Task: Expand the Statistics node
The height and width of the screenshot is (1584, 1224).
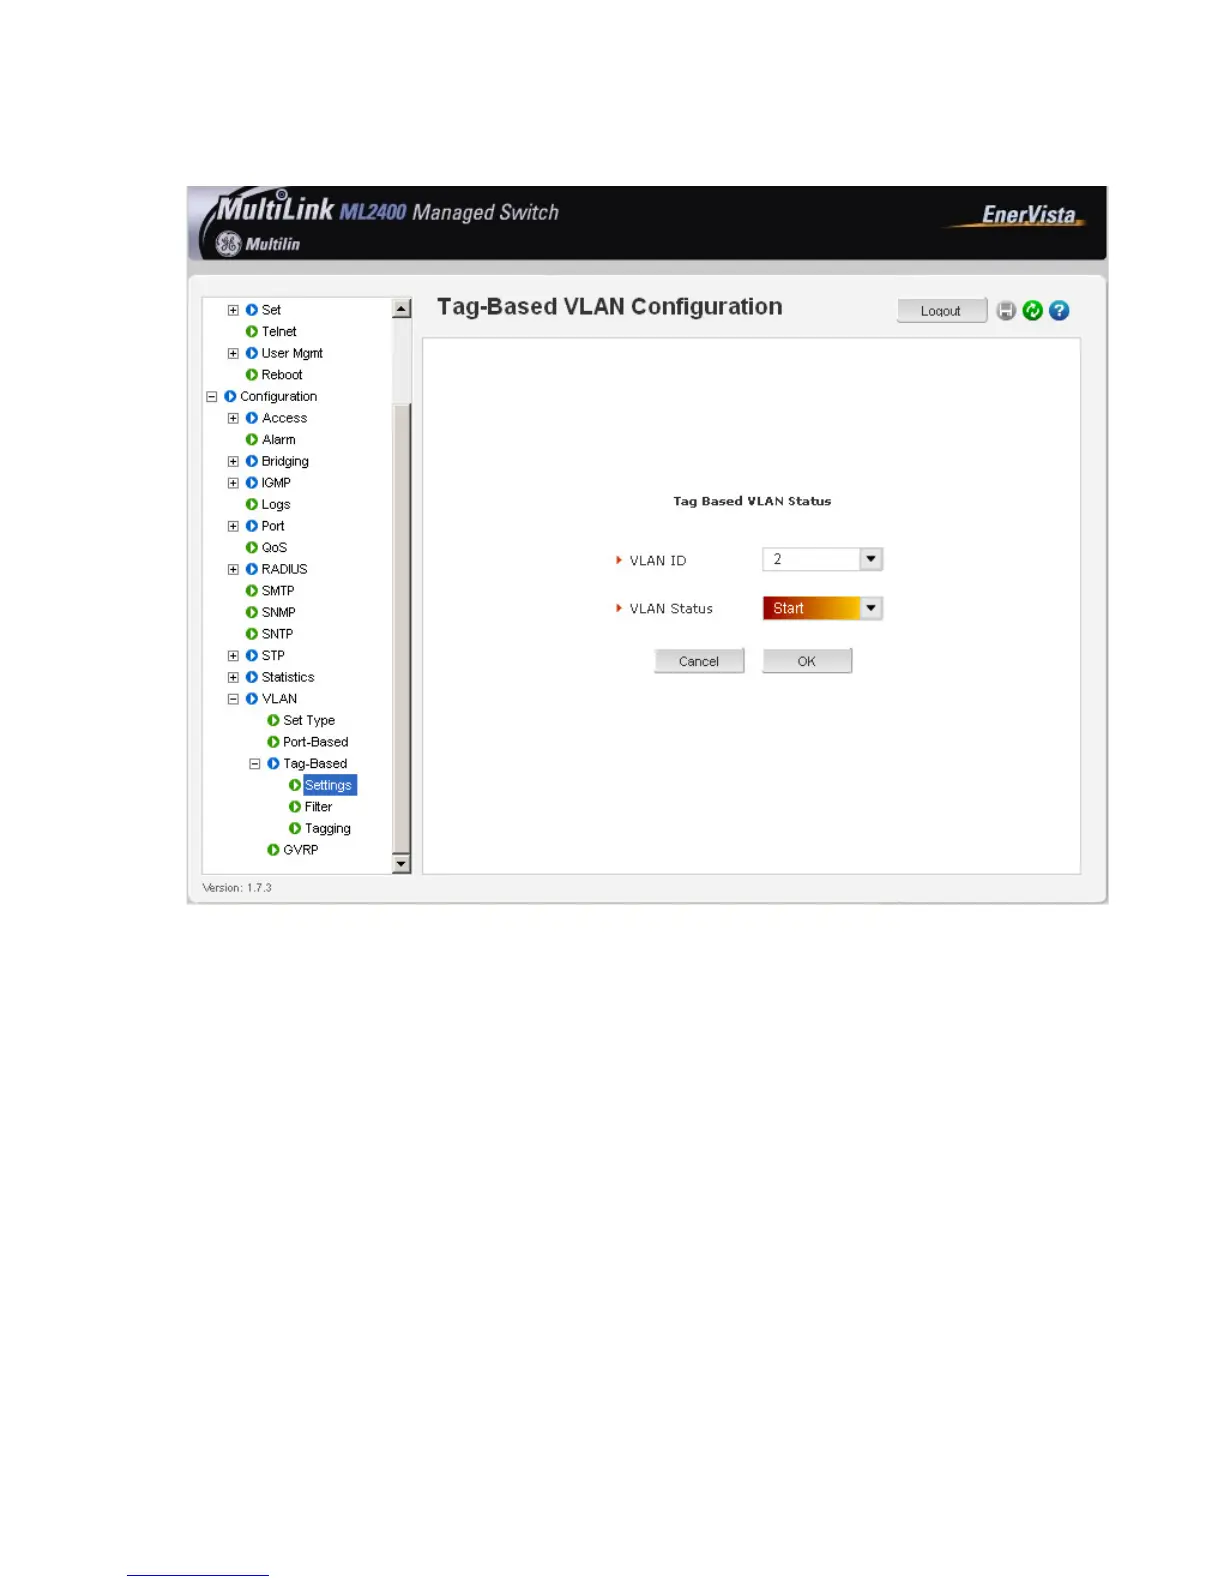Action: (x=233, y=677)
